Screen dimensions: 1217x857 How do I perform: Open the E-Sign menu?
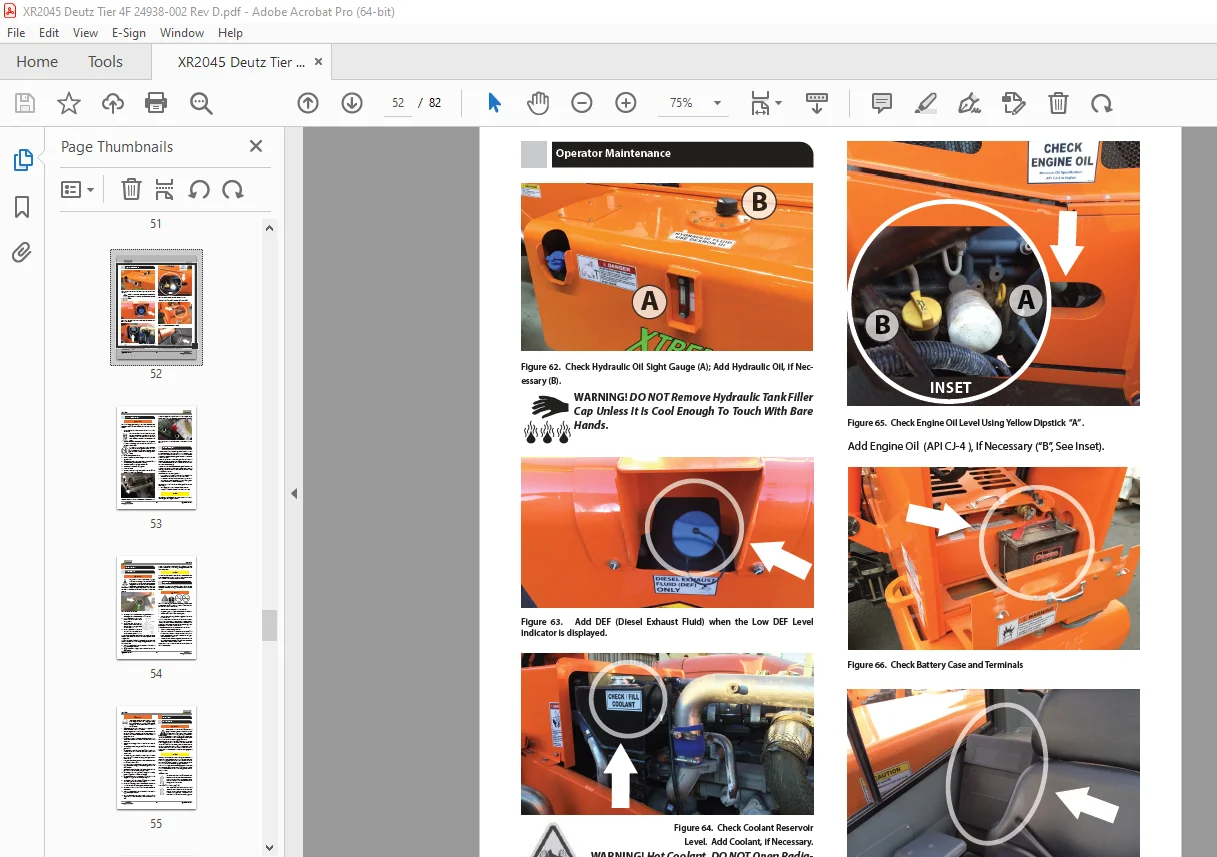pos(128,32)
